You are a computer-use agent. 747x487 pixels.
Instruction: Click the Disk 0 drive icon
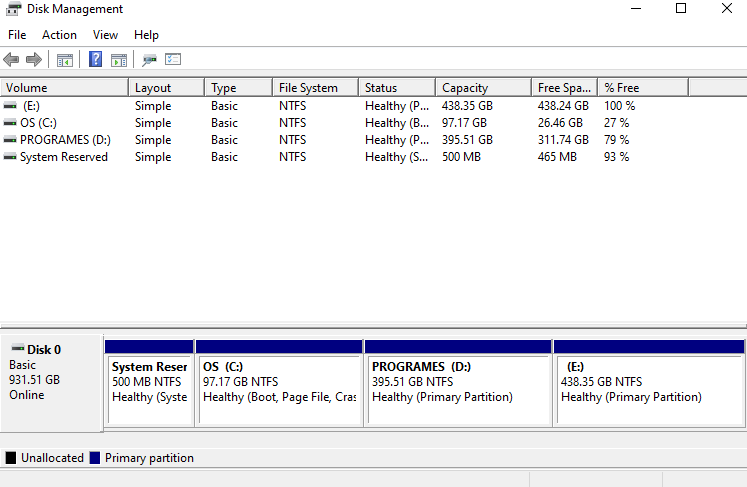18,347
